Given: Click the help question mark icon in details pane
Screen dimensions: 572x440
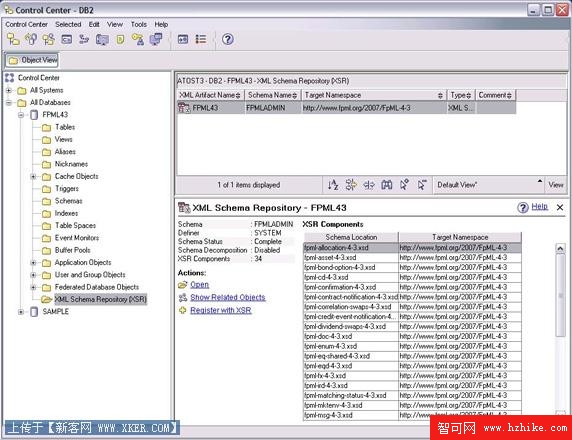Looking at the screenshot, I should coord(523,207).
